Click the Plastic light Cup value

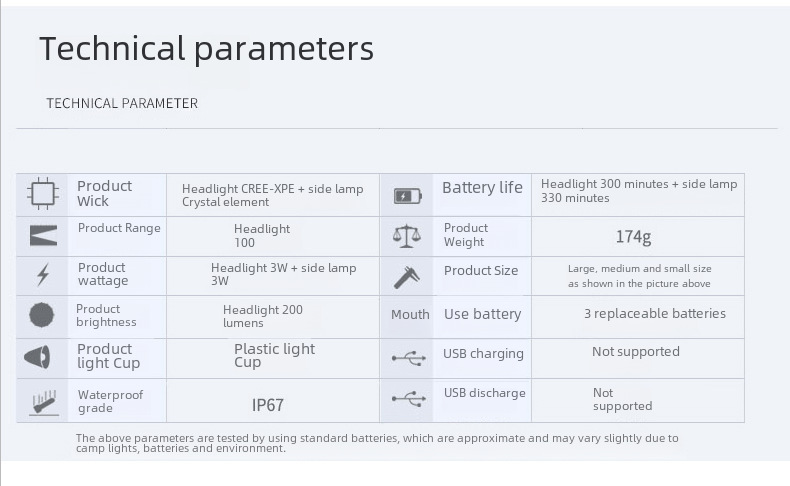click(x=275, y=356)
